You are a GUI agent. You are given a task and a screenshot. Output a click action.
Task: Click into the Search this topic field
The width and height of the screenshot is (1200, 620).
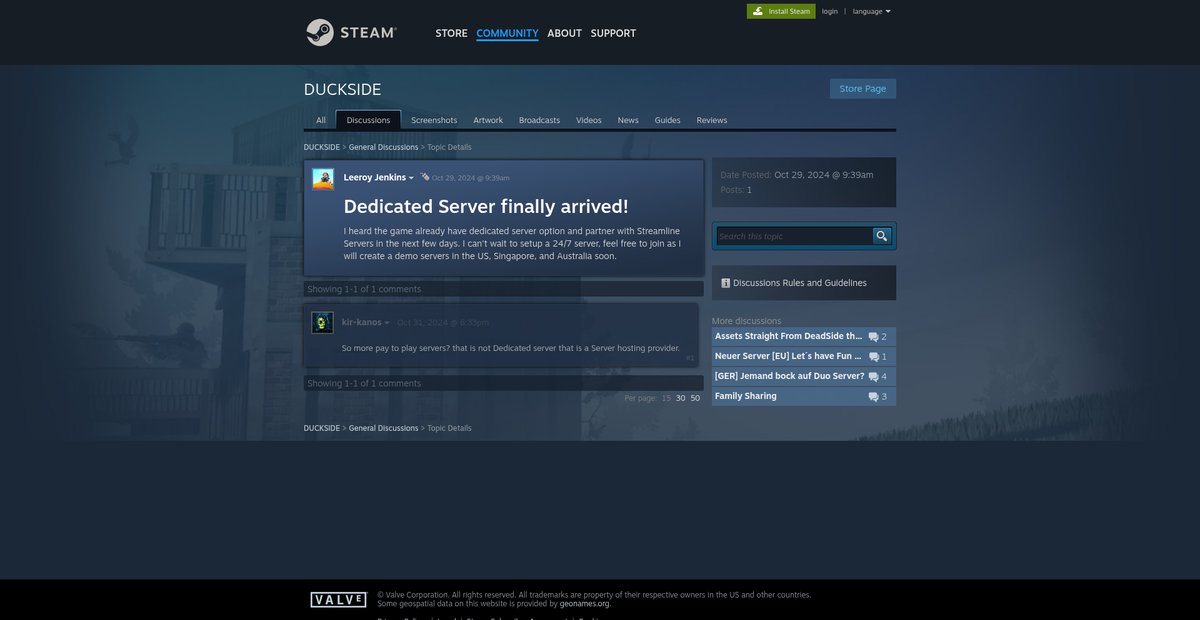tap(795, 236)
